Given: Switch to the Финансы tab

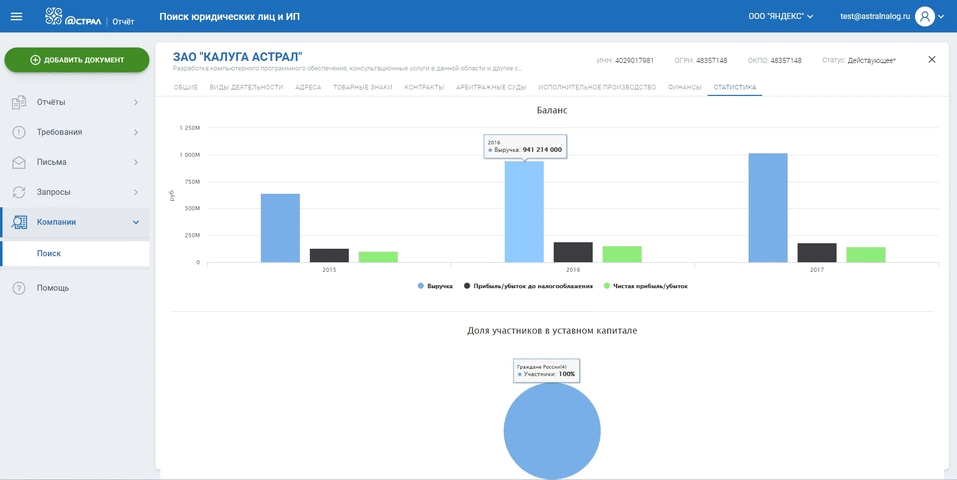Looking at the screenshot, I should tap(685, 87).
